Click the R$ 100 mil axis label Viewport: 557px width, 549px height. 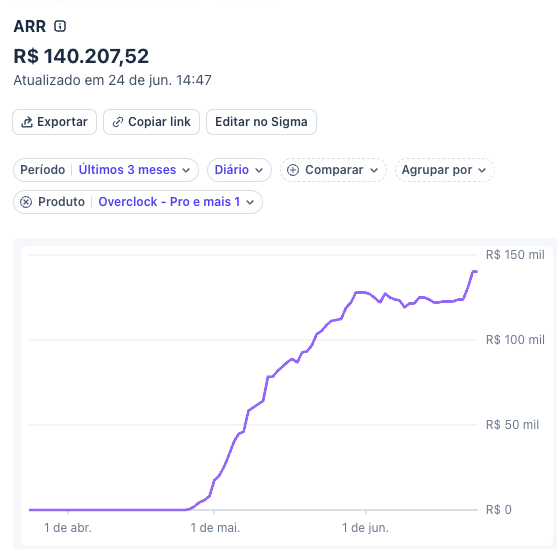pos(515,340)
